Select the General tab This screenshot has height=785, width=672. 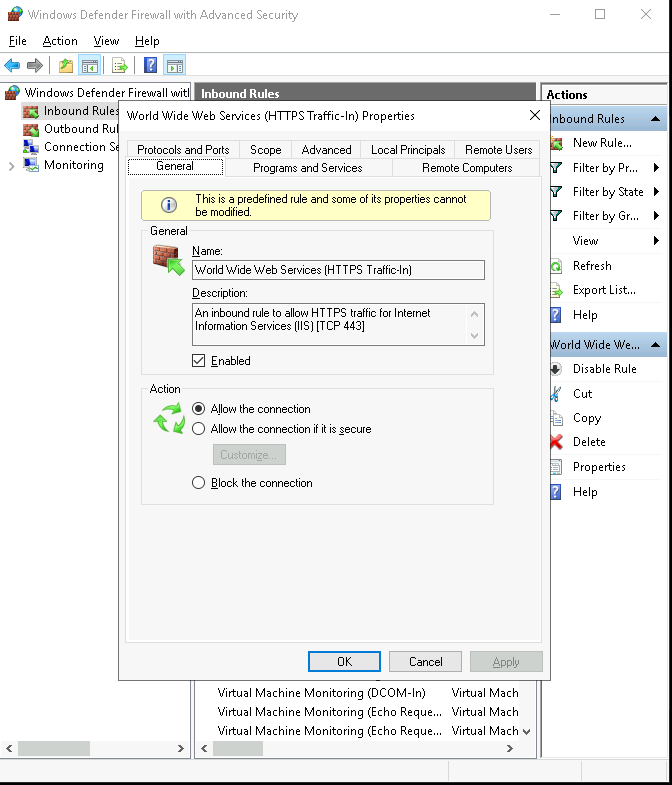pyautogui.click(x=175, y=166)
